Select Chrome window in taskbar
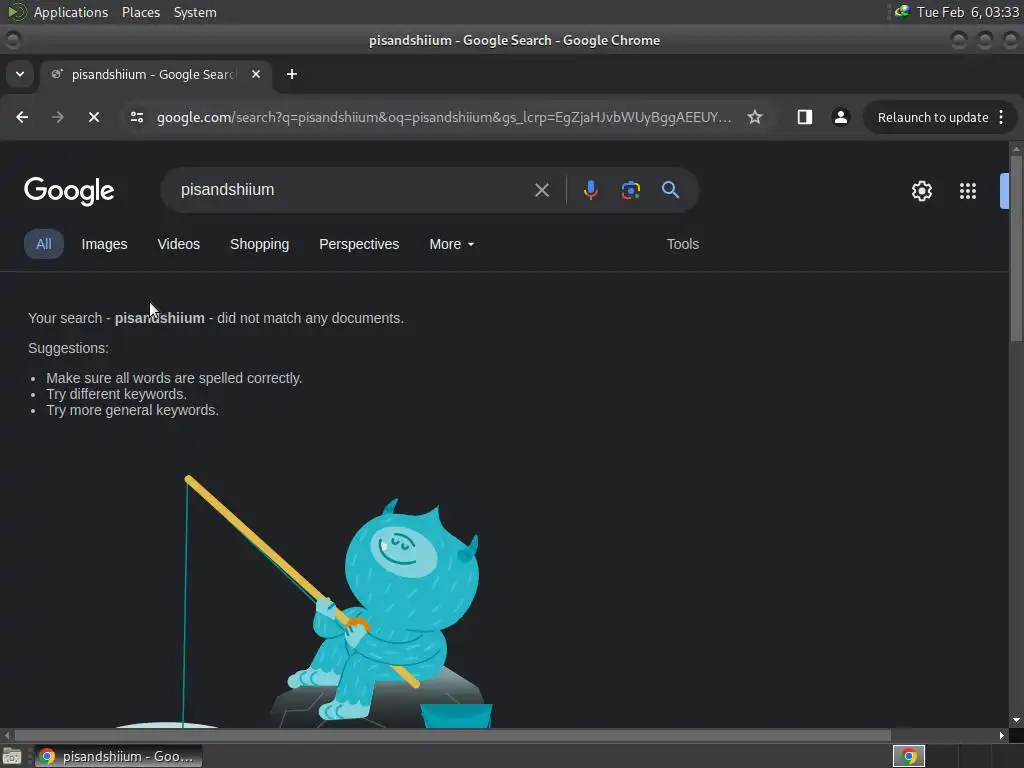Image resolution: width=1024 pixels, height=768 pixels. [x=118, y=756]
